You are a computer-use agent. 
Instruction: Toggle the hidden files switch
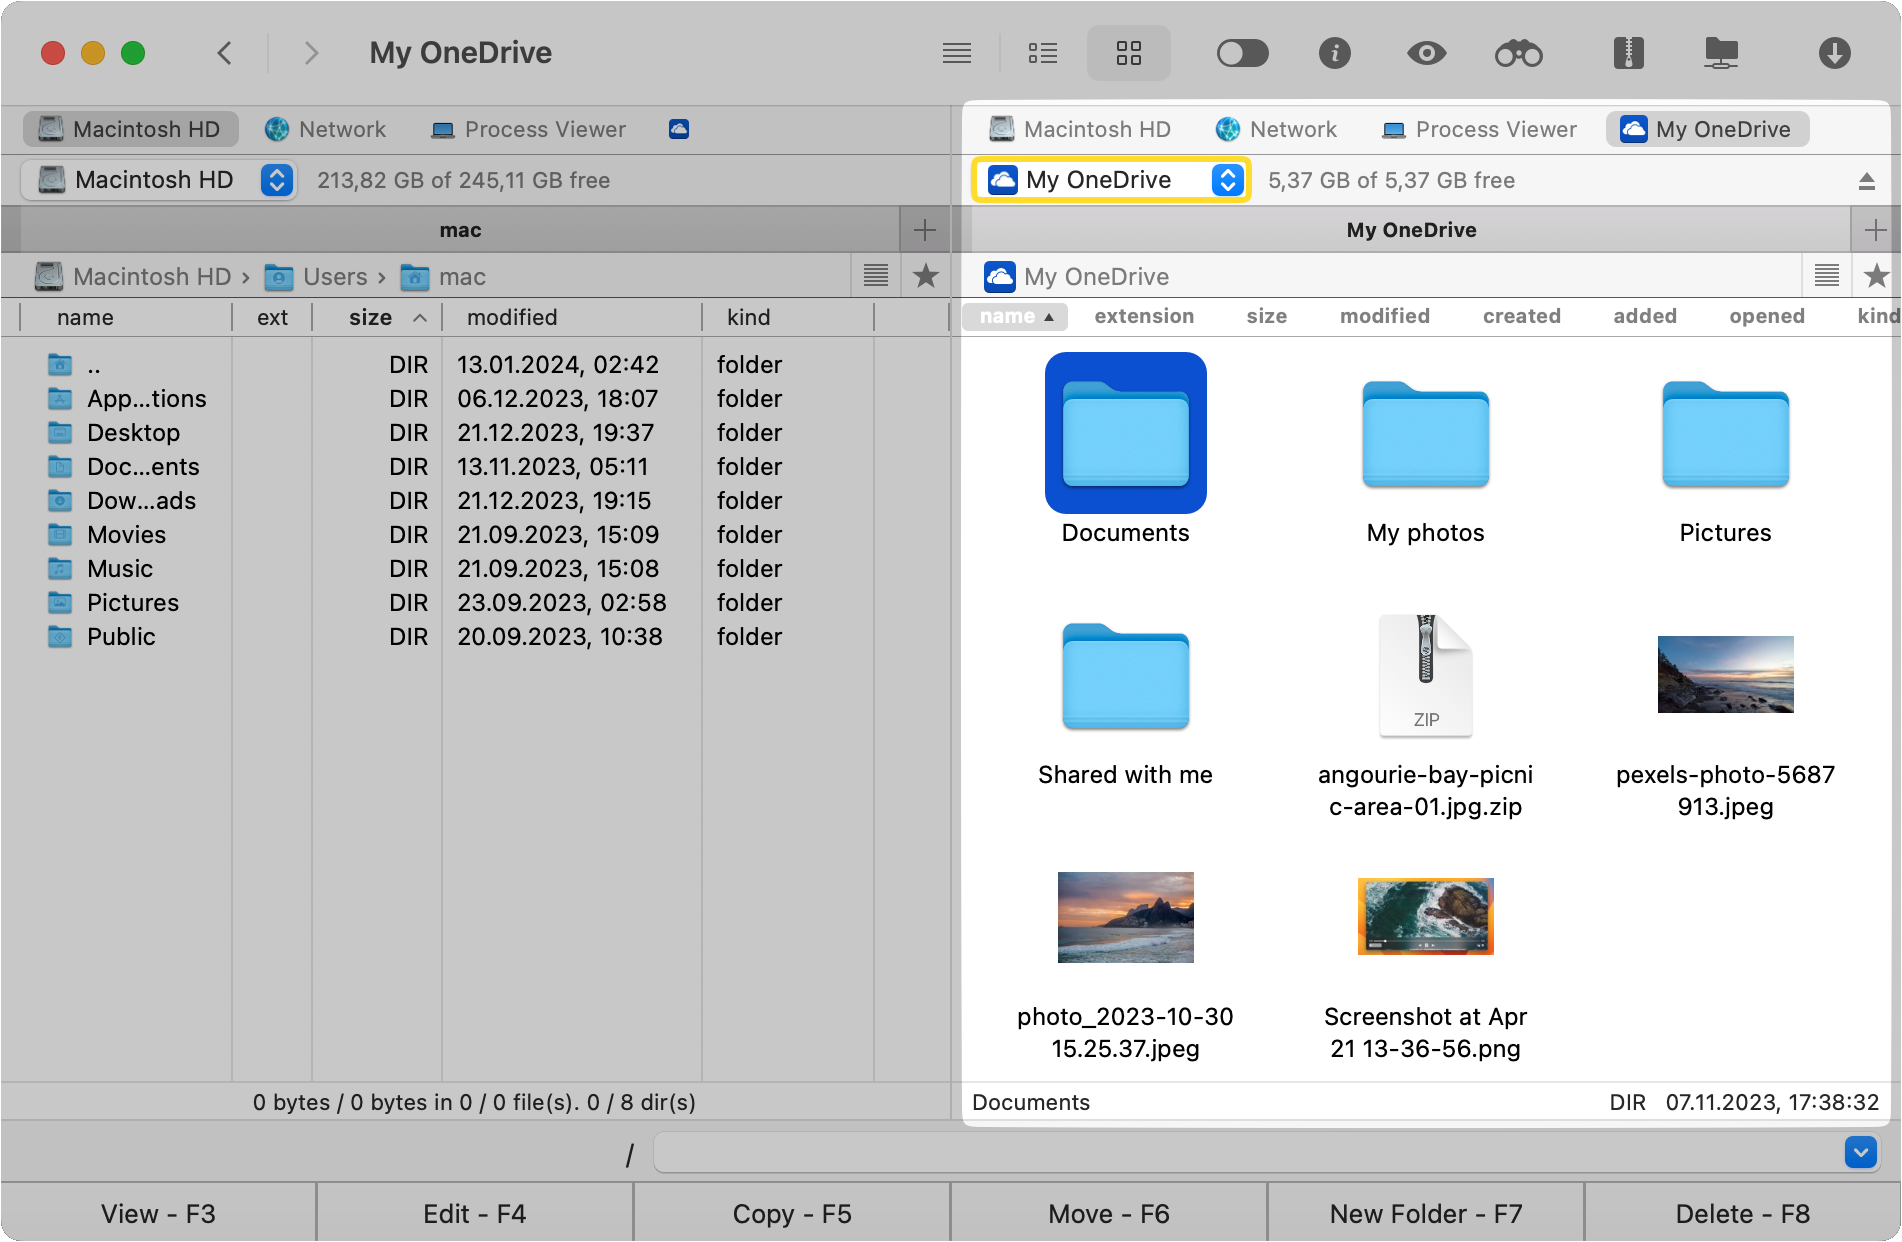1242,53
